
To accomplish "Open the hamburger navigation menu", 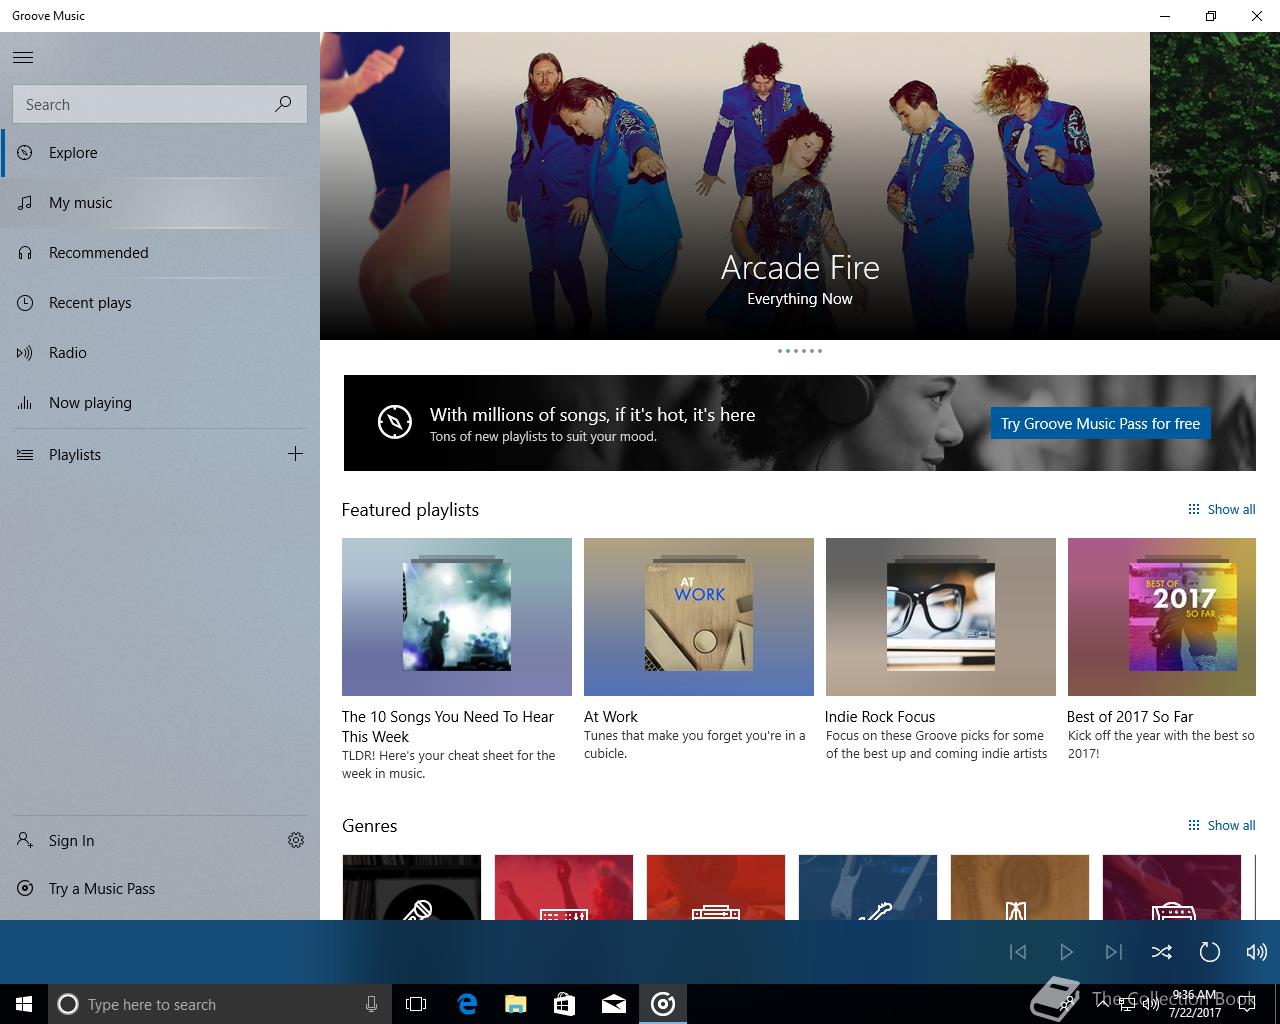I will click(23, 57).
